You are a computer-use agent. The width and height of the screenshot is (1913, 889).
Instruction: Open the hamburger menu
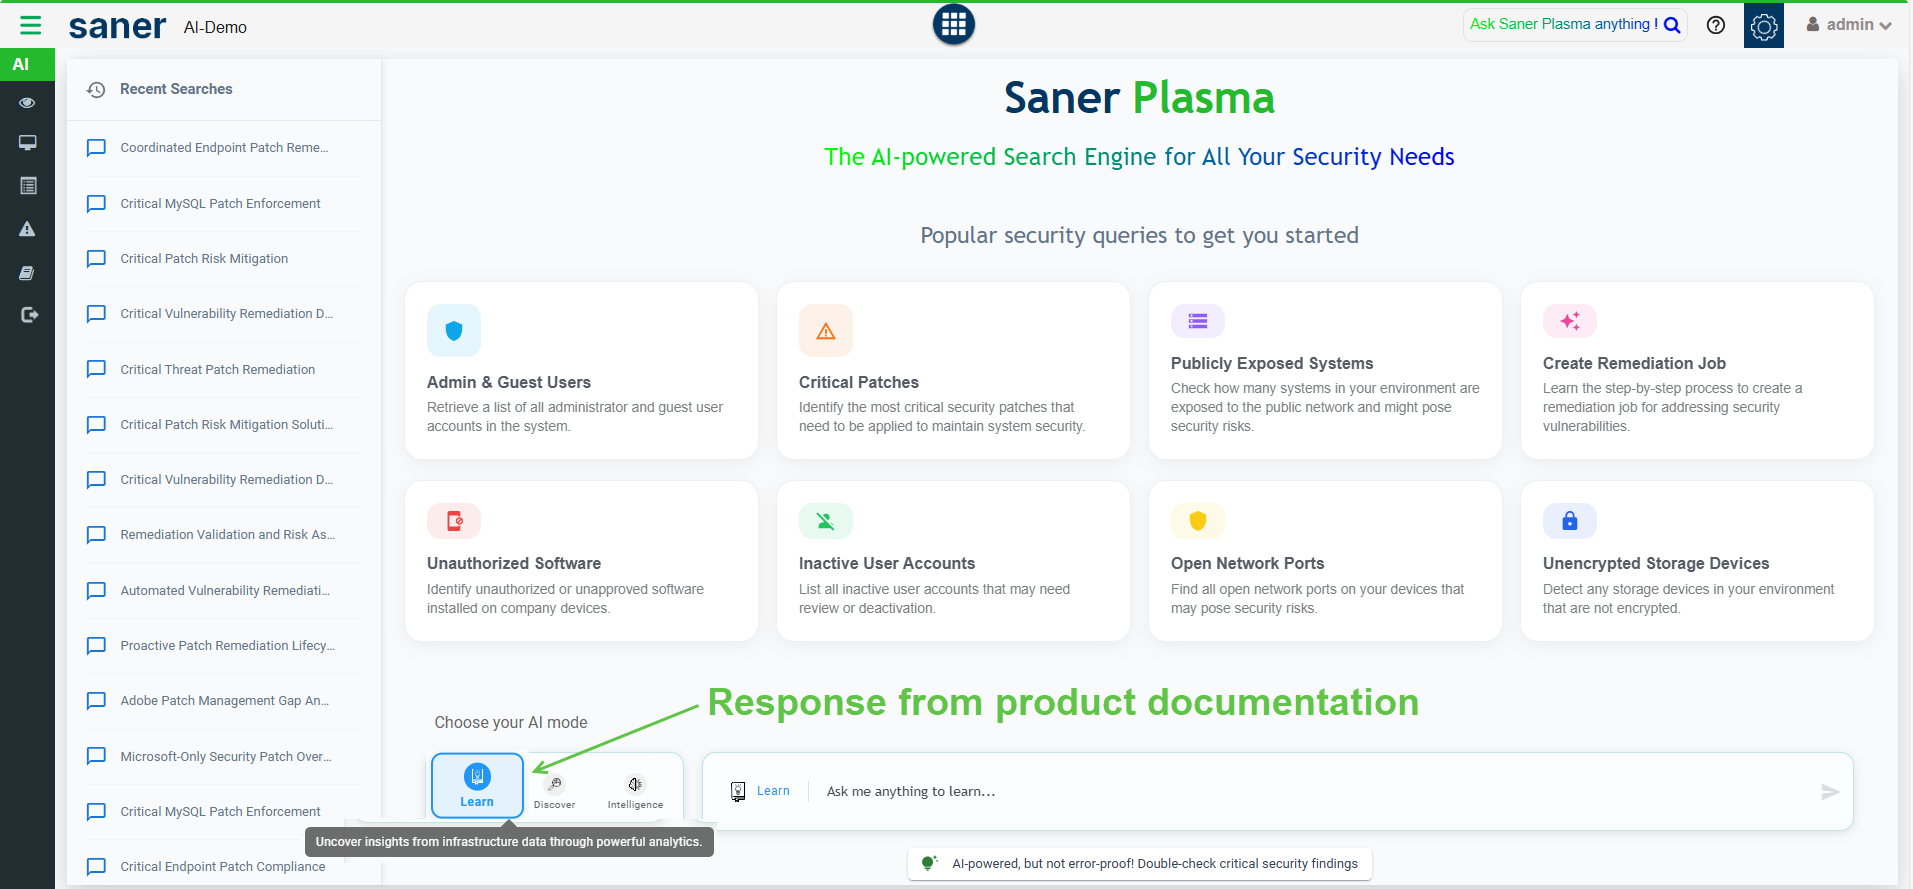tap(31, 26)
